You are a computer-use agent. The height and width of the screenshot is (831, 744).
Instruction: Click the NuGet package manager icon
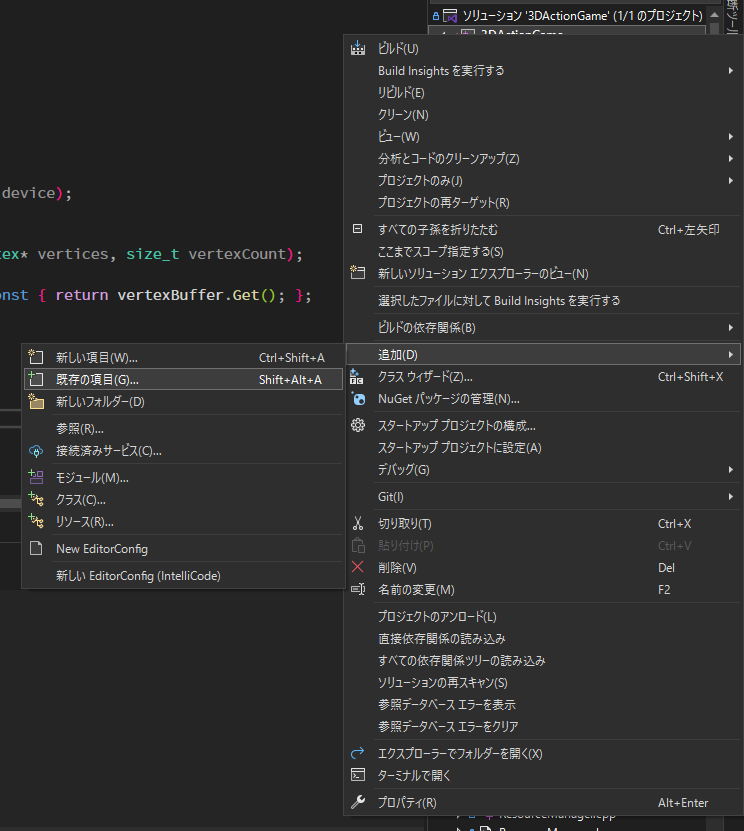tap(358, 399)
